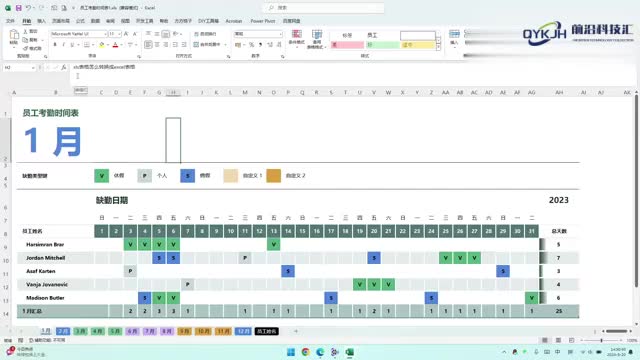Toggle Normal view in status bar
640x360 pixels.
pyautogui.click(x=544, y=340)
